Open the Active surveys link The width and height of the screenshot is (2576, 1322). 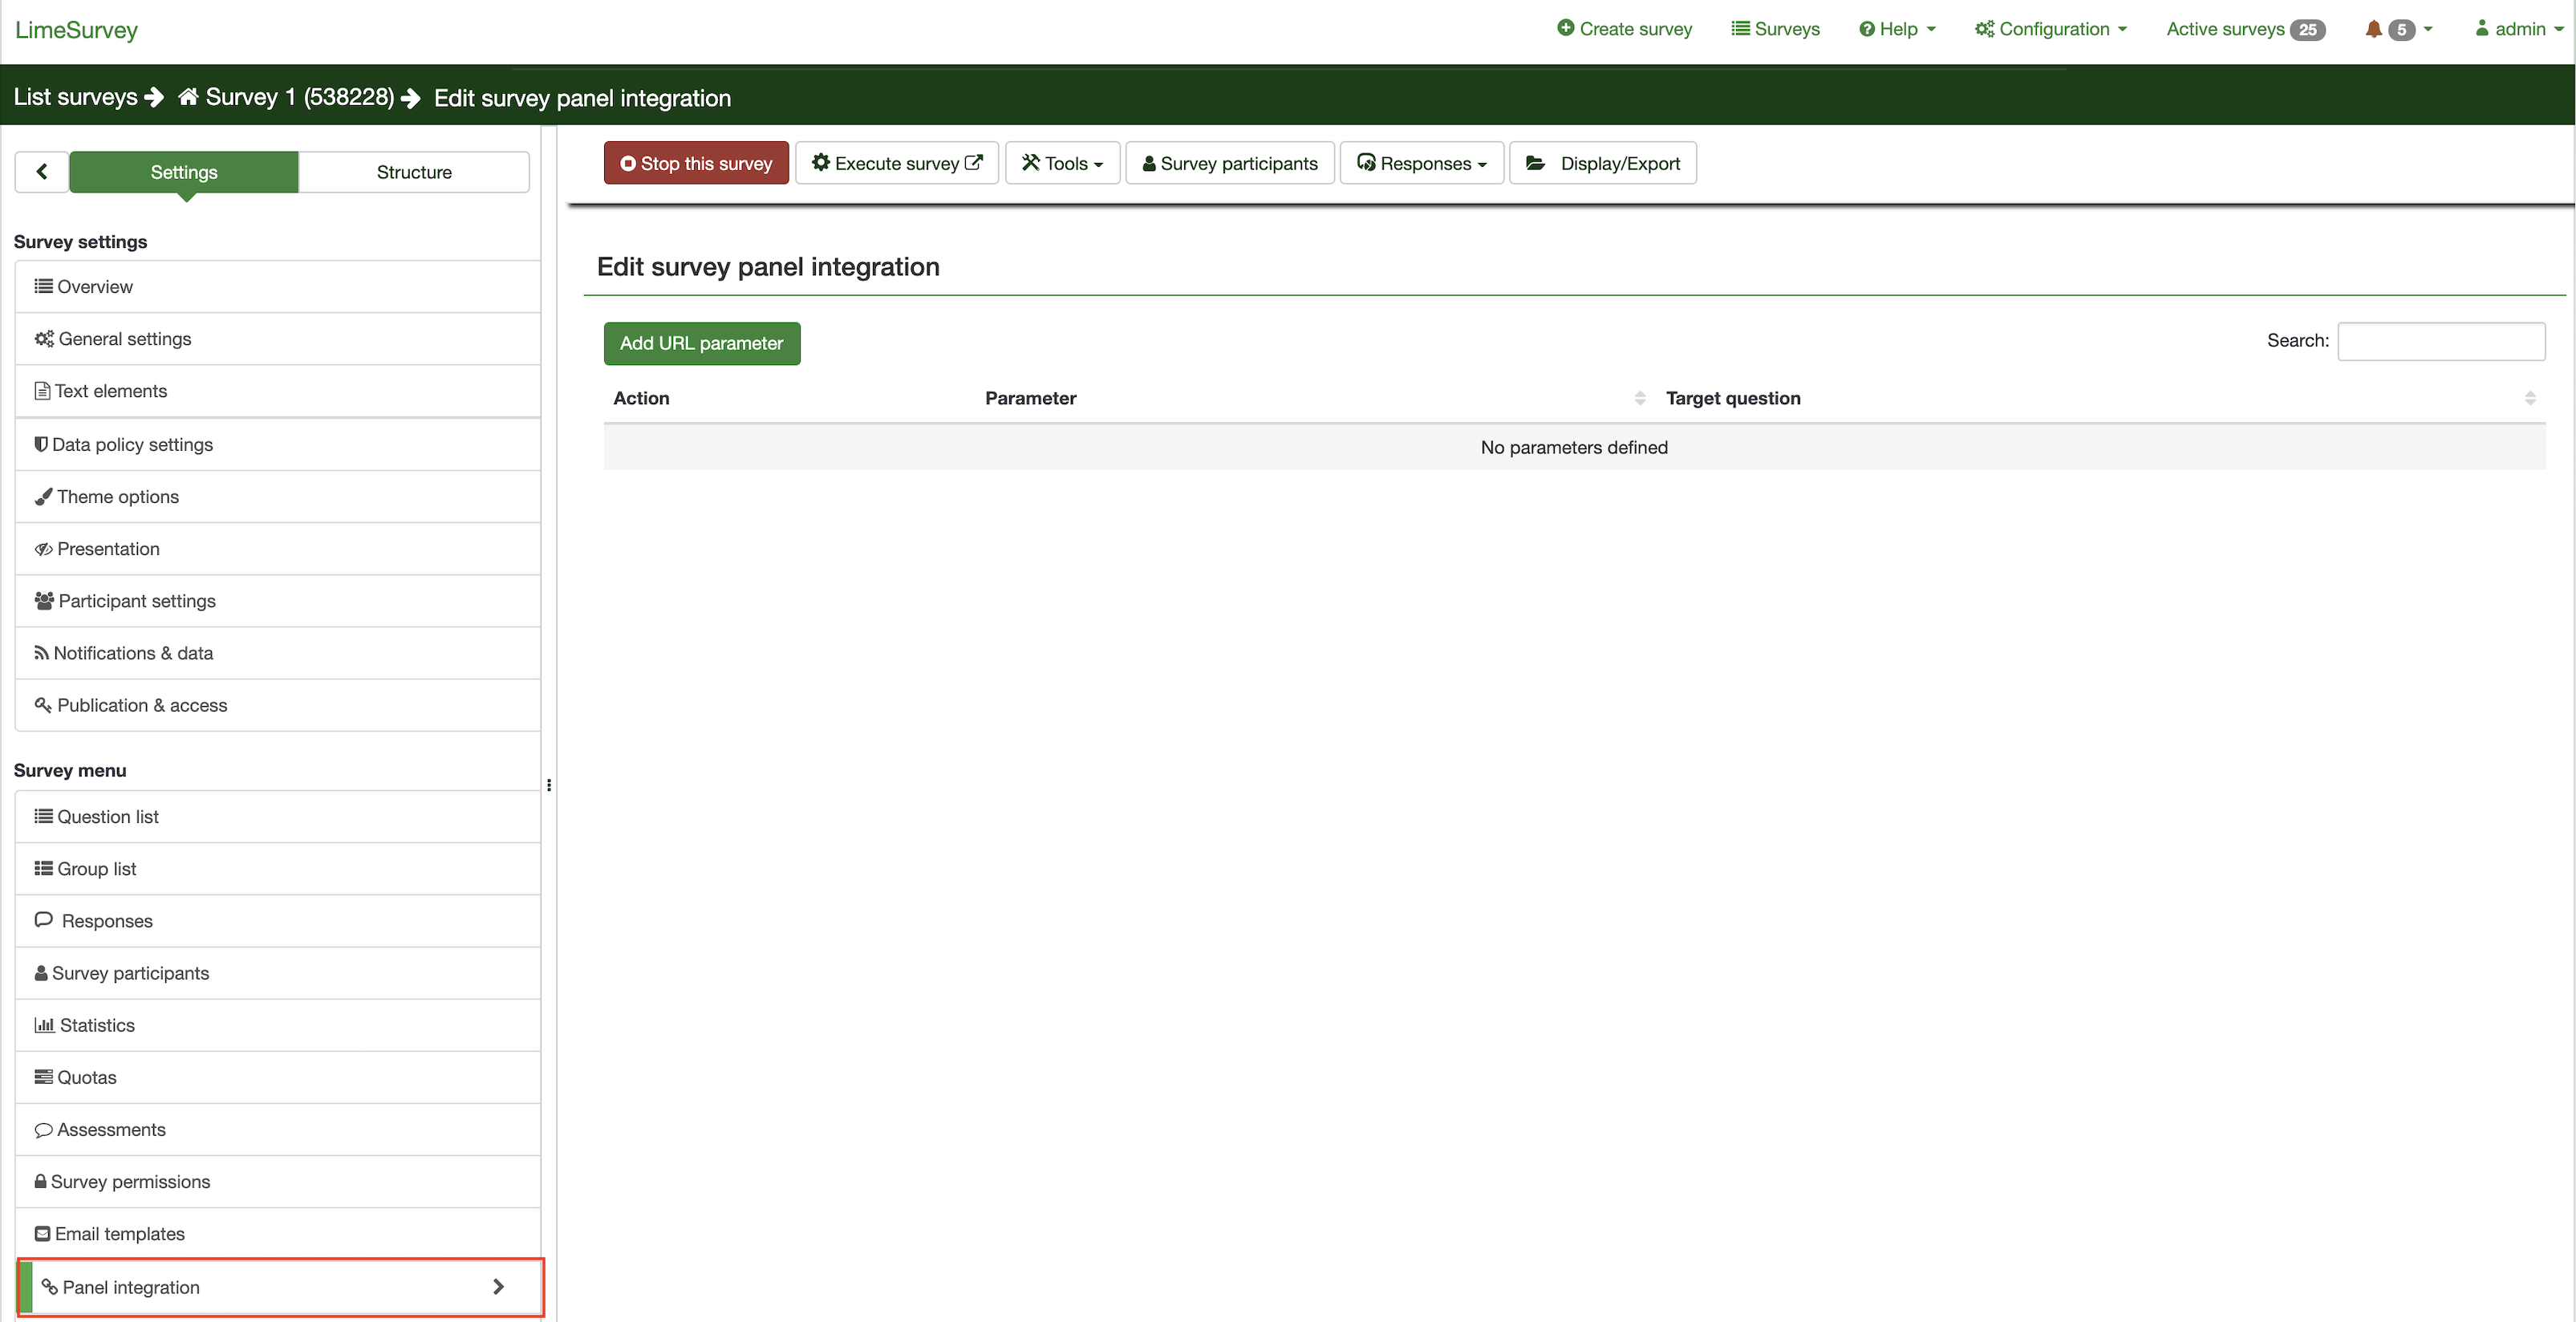[2245, 29]
